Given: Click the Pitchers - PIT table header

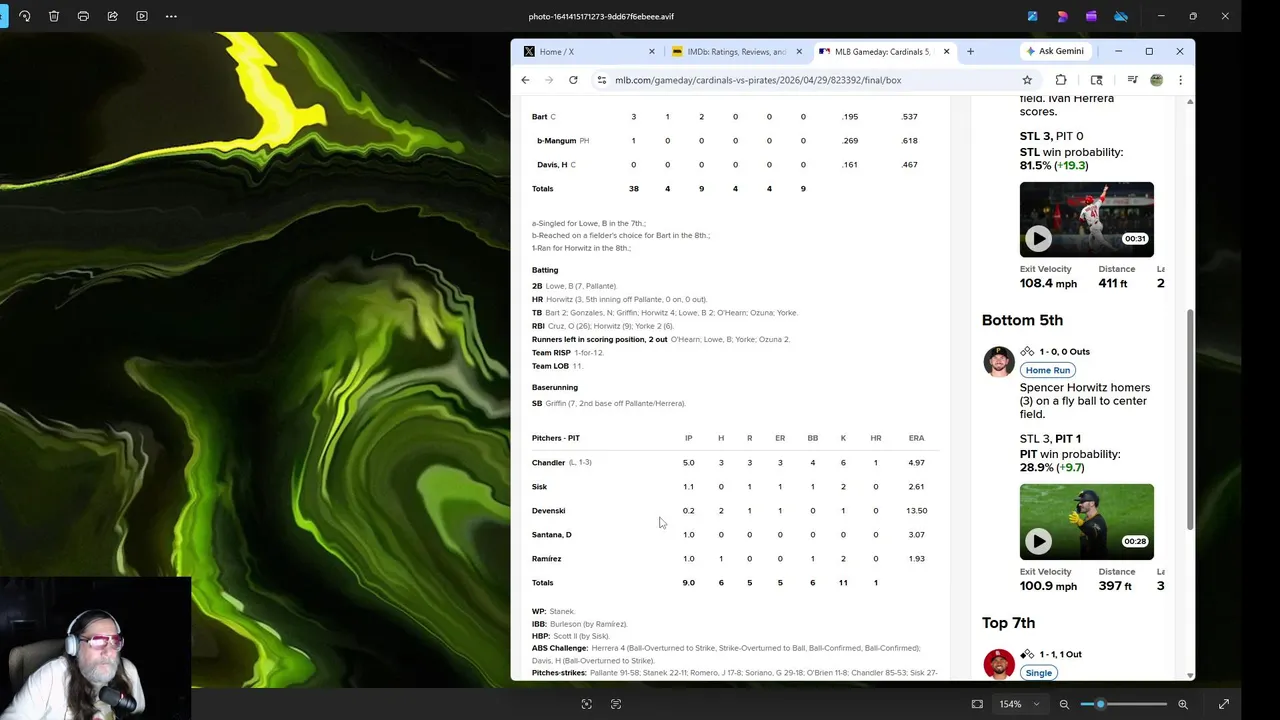Looking at the screenshot, I should point(555,438).
